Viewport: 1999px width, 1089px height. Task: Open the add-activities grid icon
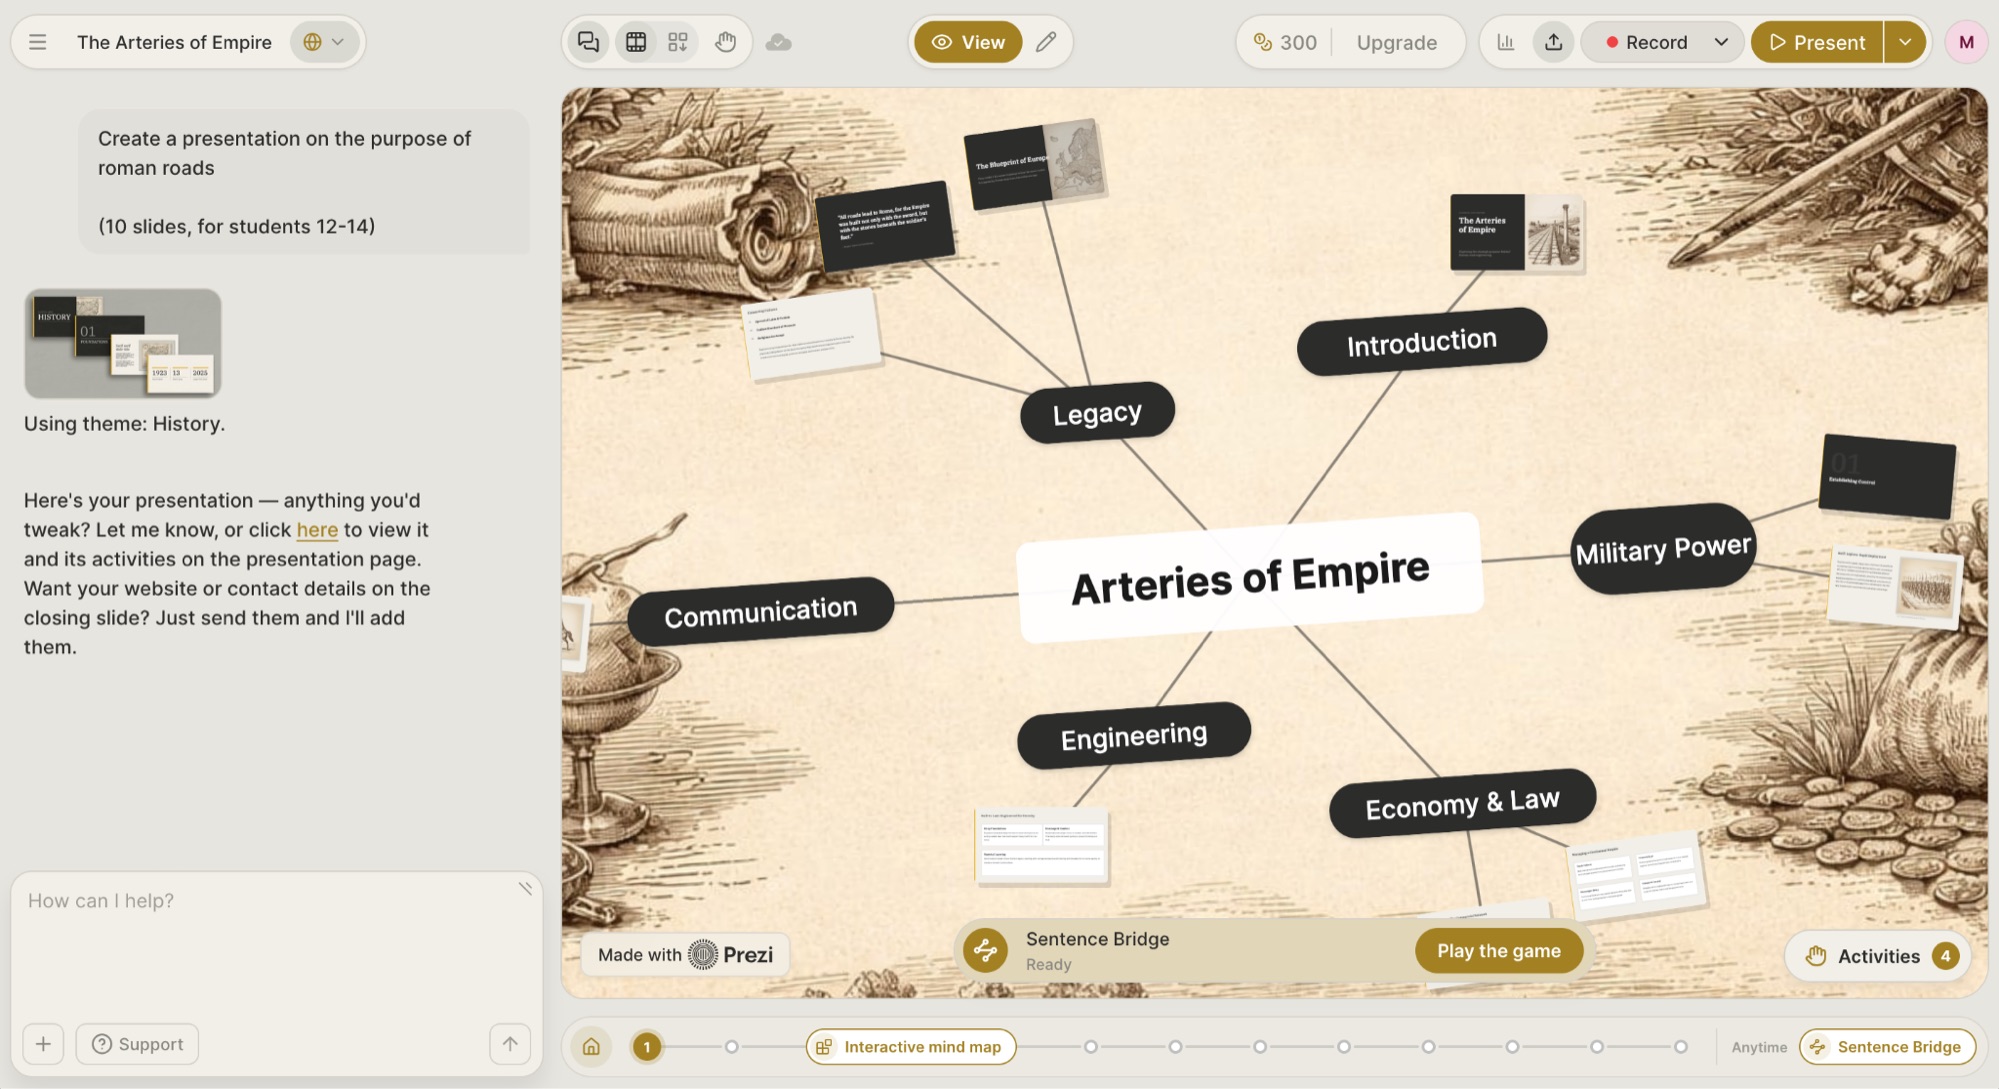click(x=678, y=42)
